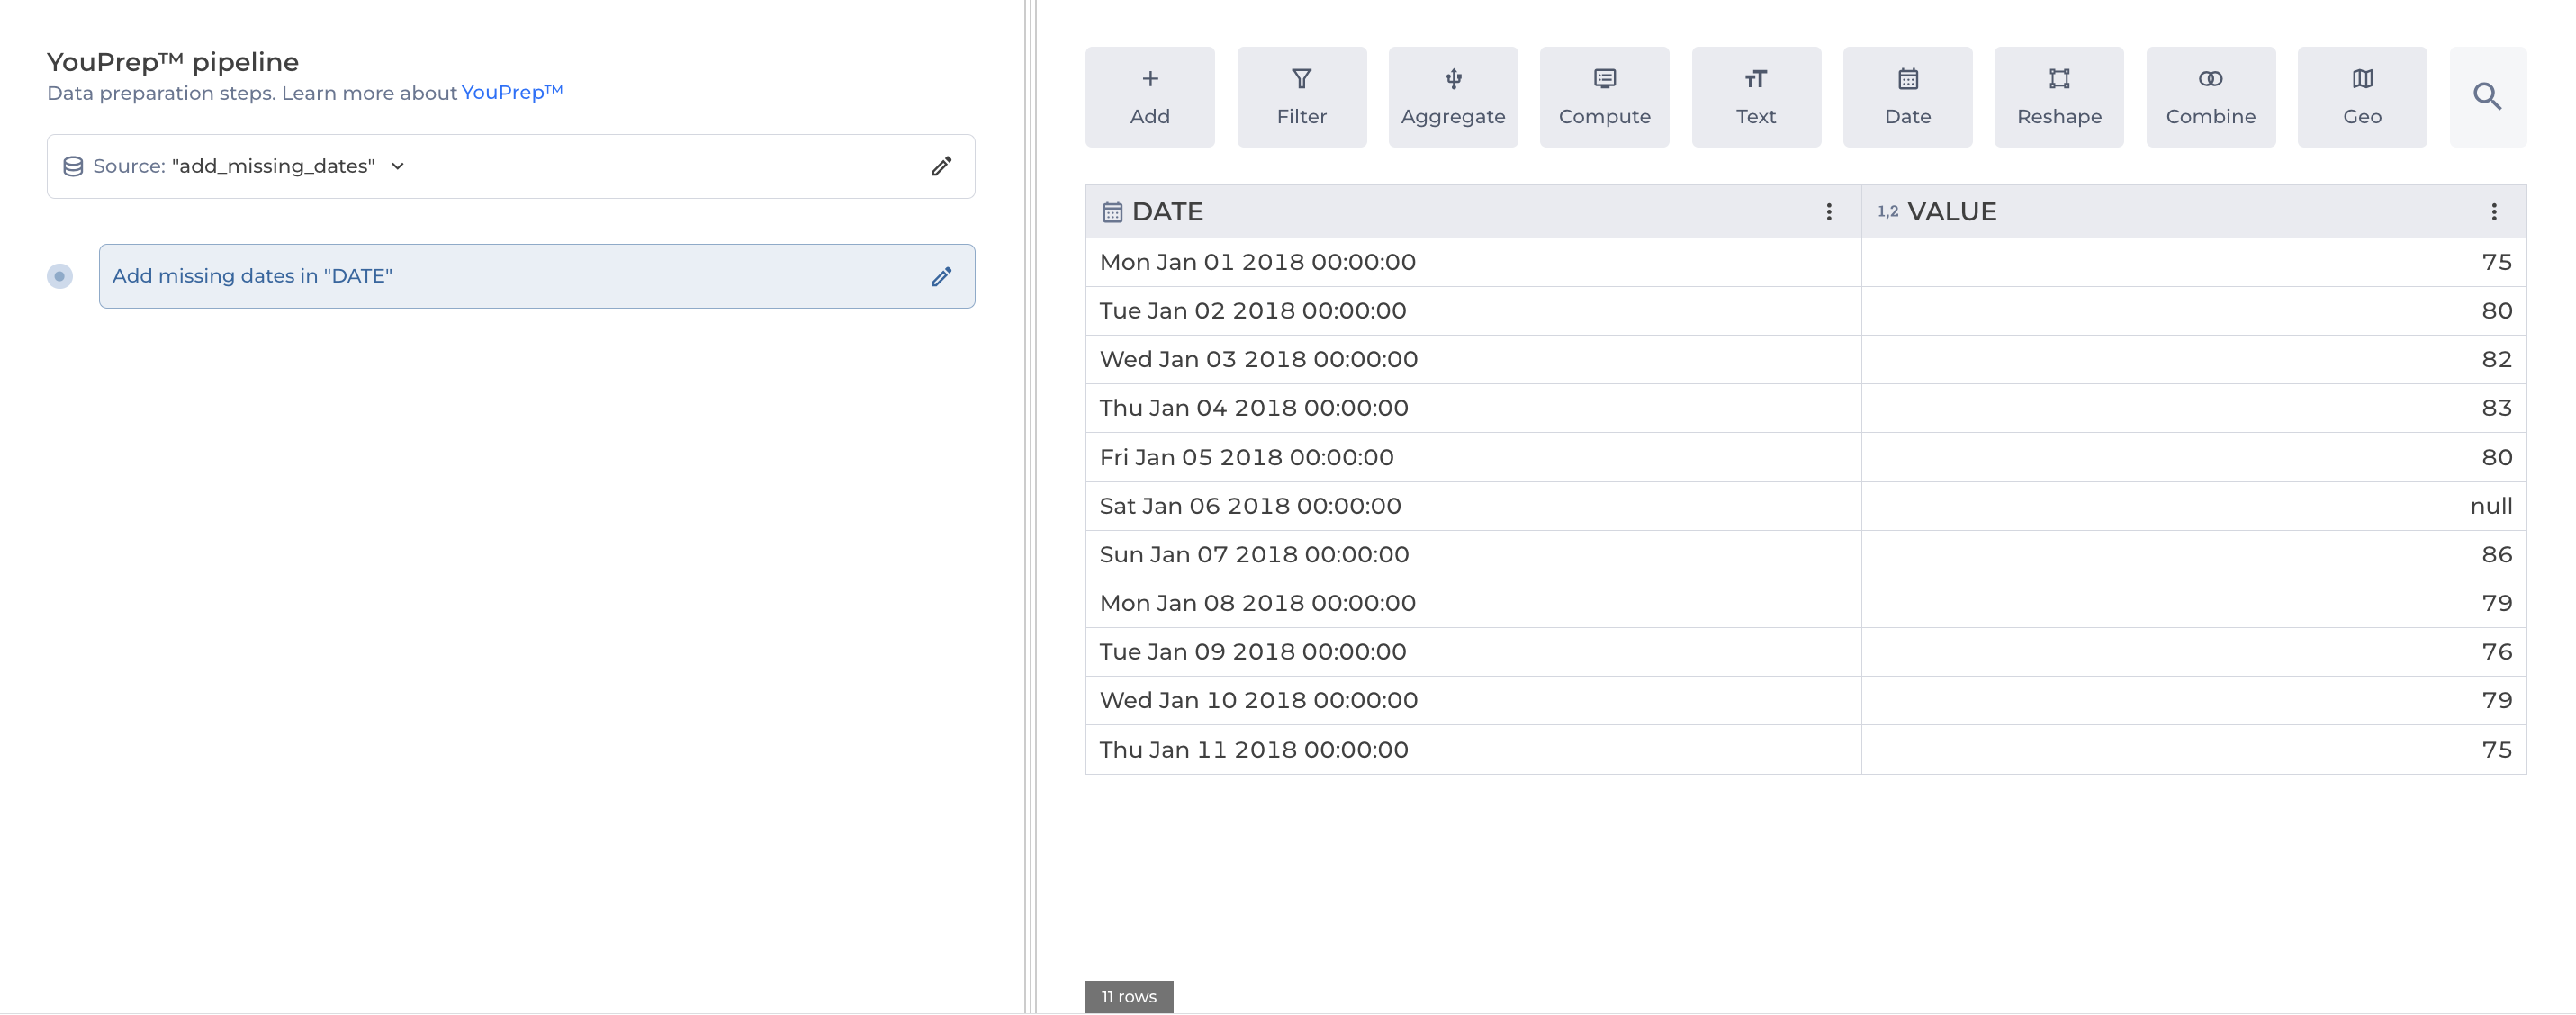Open the VALUE column options menu
The image size is (2576, 1015).
coord(2493,212)
